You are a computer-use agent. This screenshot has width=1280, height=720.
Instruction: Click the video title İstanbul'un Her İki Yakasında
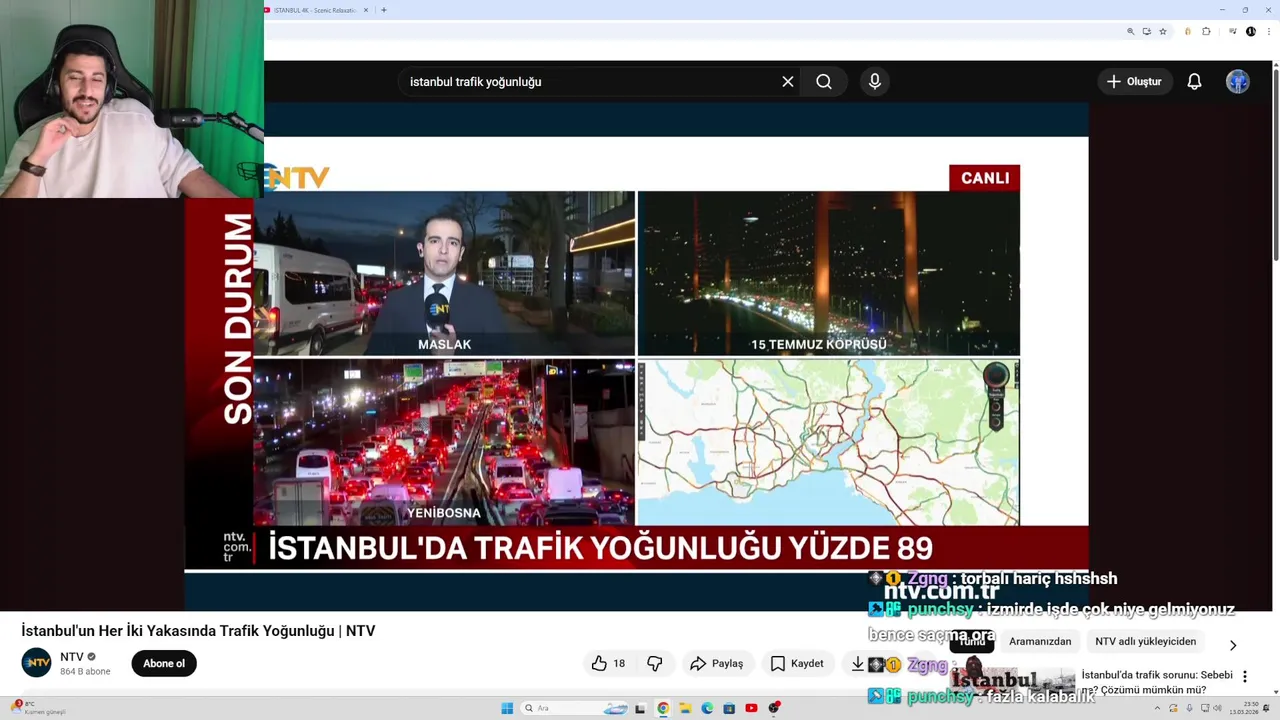pos(198,631)
